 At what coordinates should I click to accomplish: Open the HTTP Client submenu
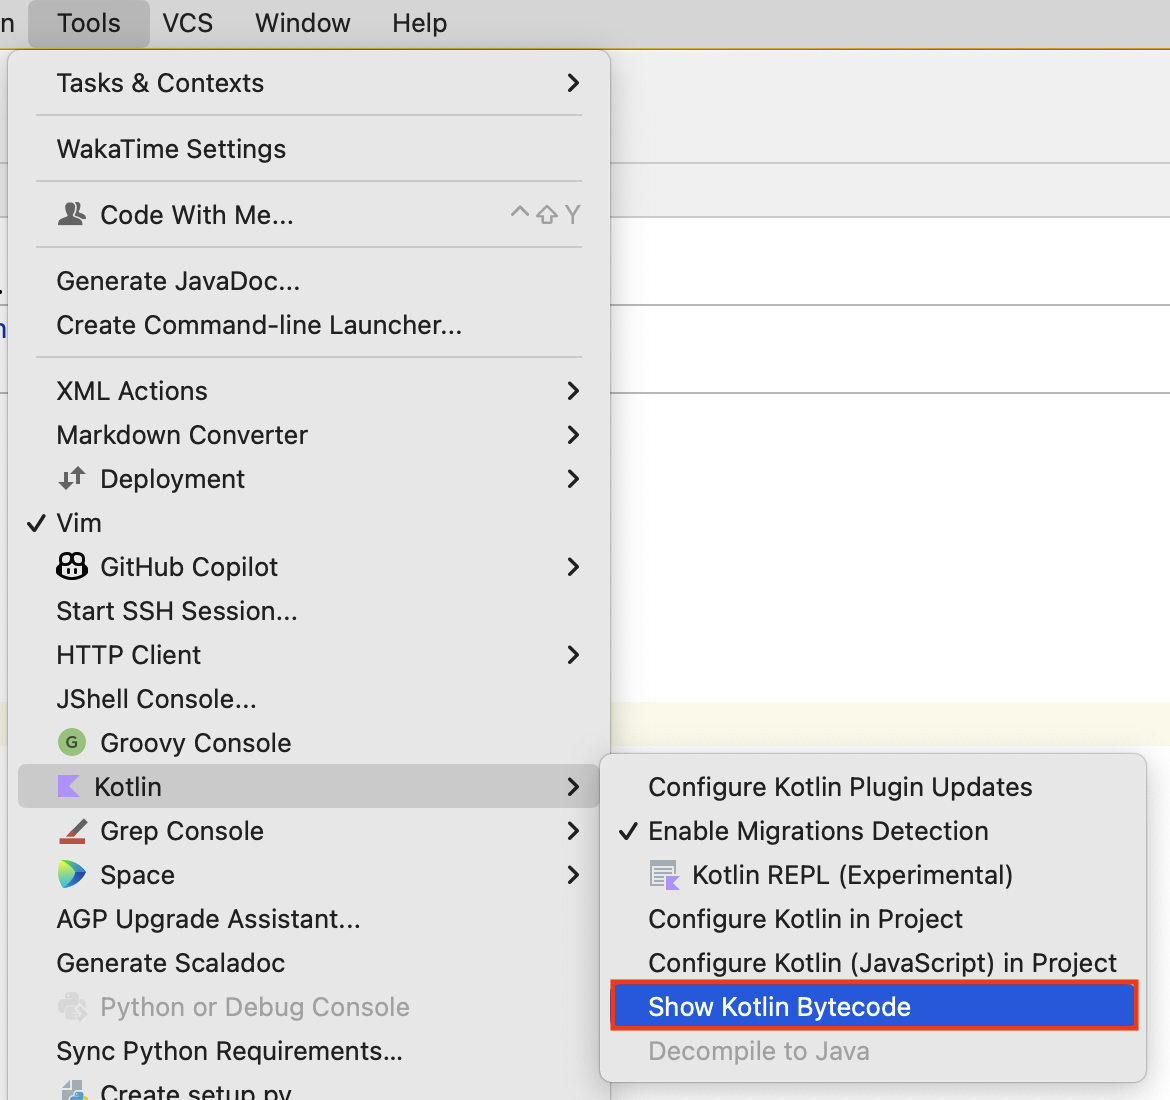128,654
